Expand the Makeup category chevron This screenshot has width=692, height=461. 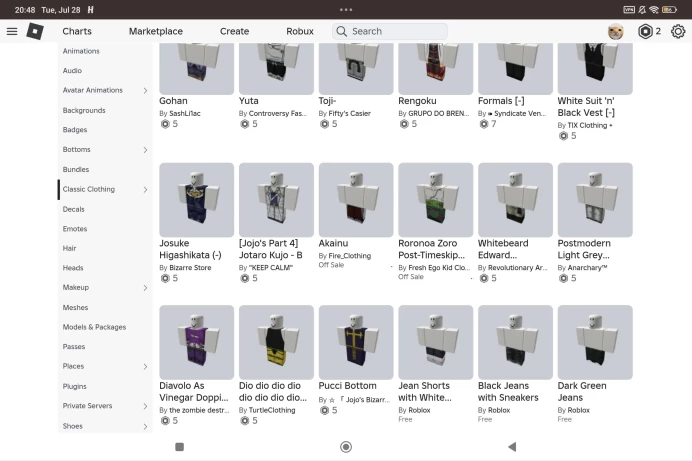pyautogui.click(x=145, y=288)
